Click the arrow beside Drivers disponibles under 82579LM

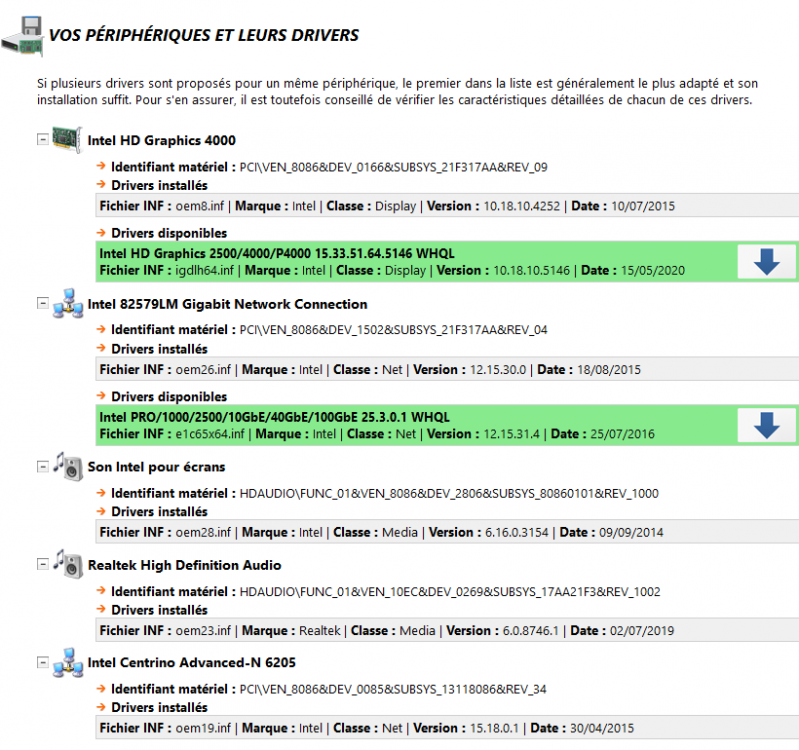pos(101,396)
